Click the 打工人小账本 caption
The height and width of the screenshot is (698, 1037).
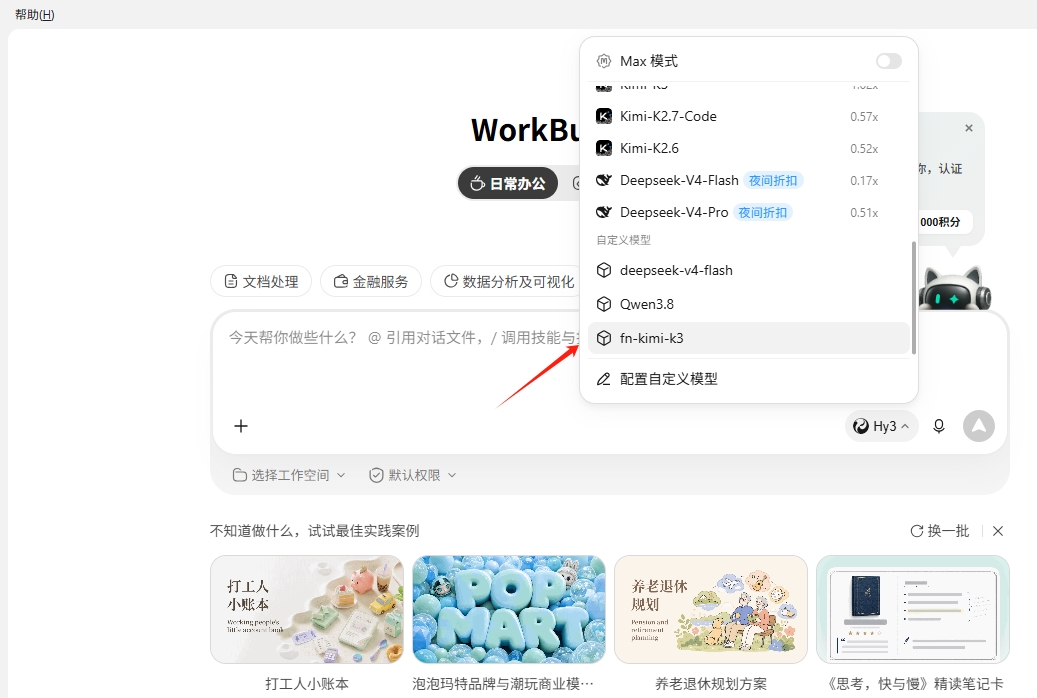[307, 683]
